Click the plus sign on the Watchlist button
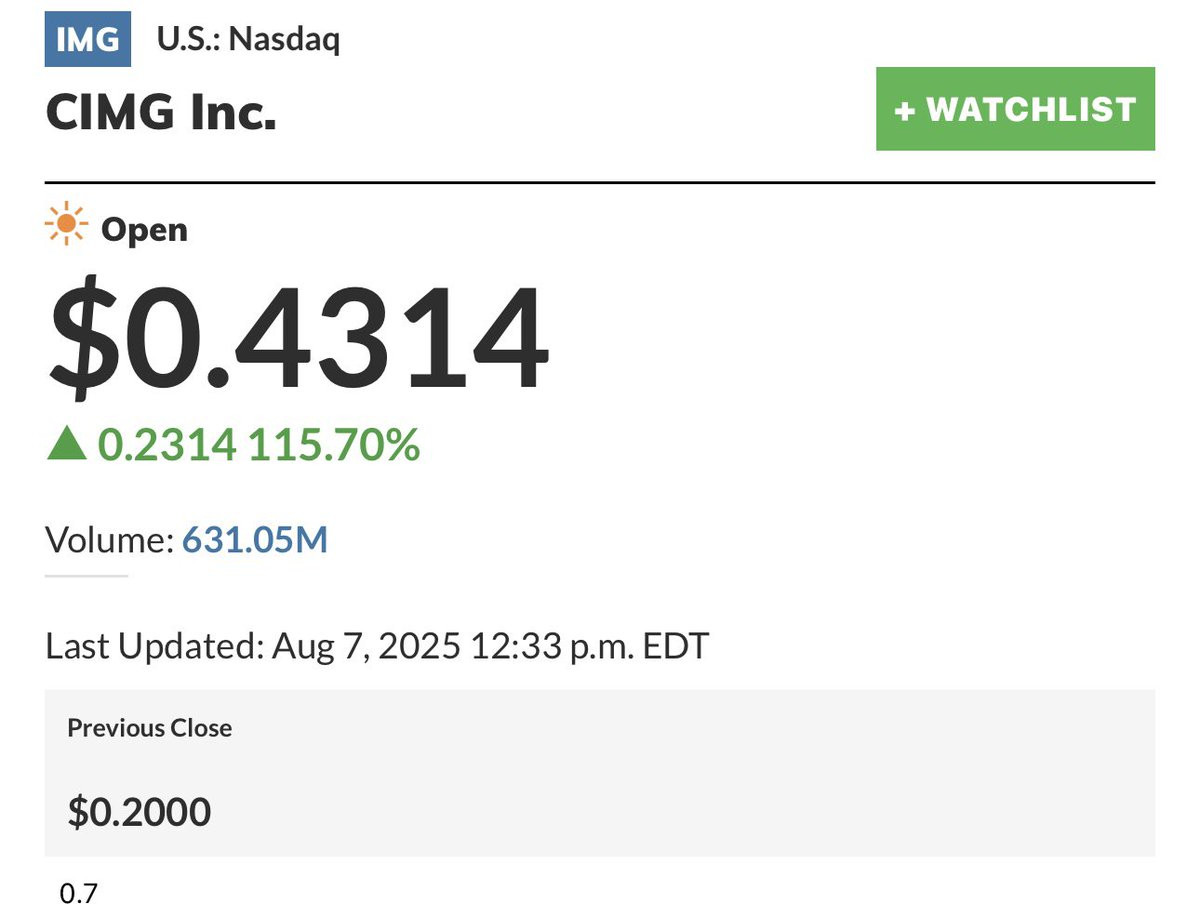The image size is (1200, 904). pyautogui.click(x=905, y=110)
